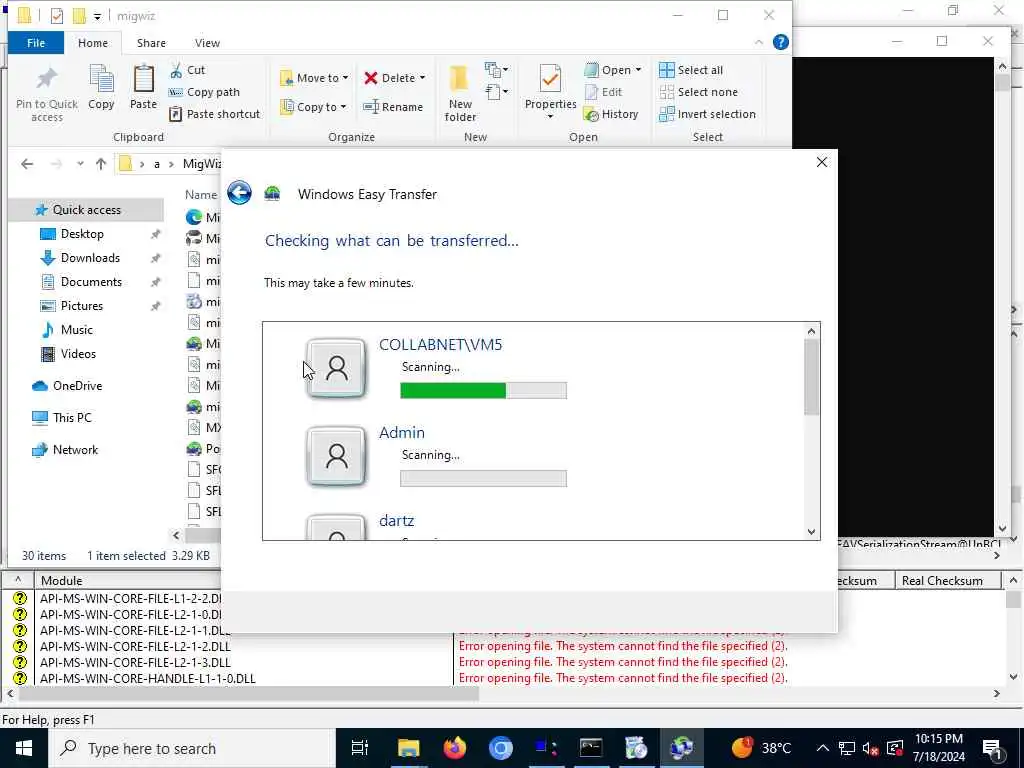Open Music in navigation pane
1024x768 pixels.
[76, 330]
